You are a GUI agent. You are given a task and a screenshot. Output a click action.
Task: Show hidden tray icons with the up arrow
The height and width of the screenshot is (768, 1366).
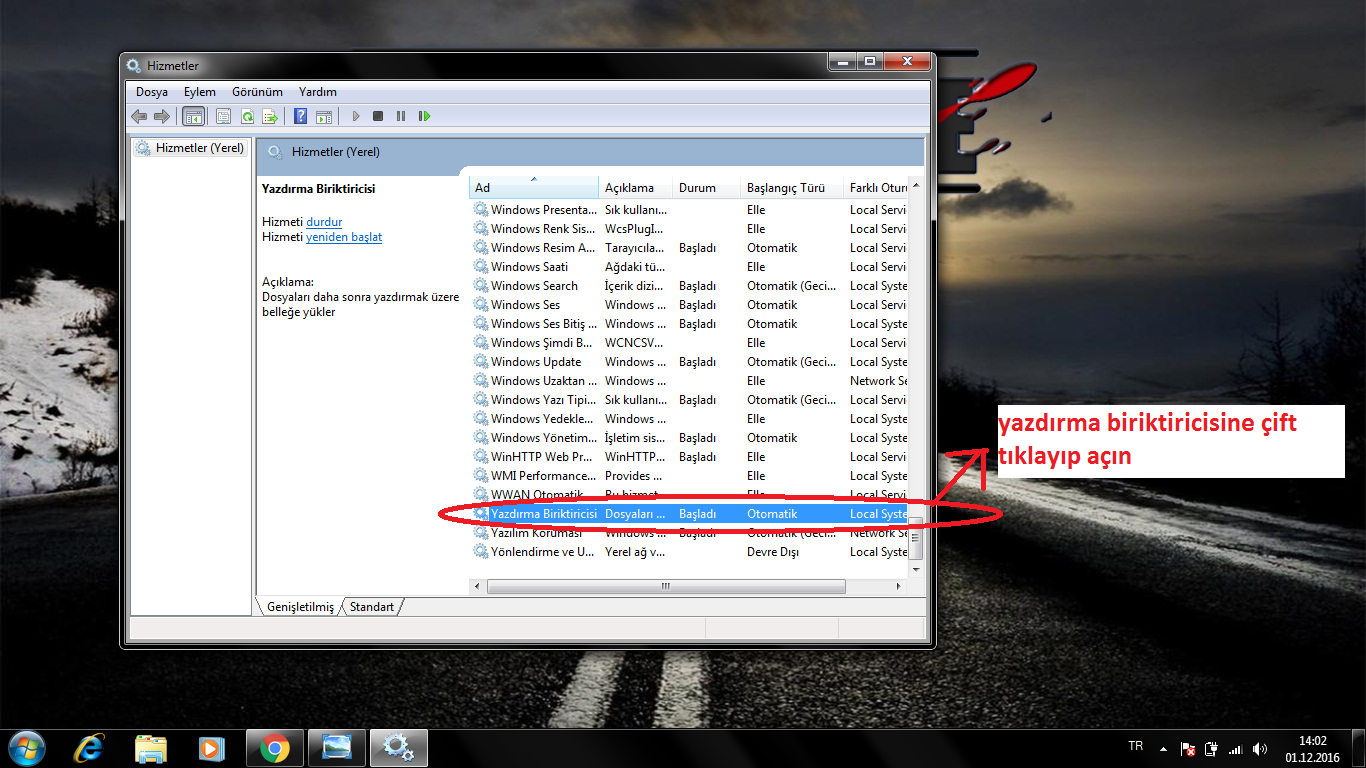[x=1163, y=749]
